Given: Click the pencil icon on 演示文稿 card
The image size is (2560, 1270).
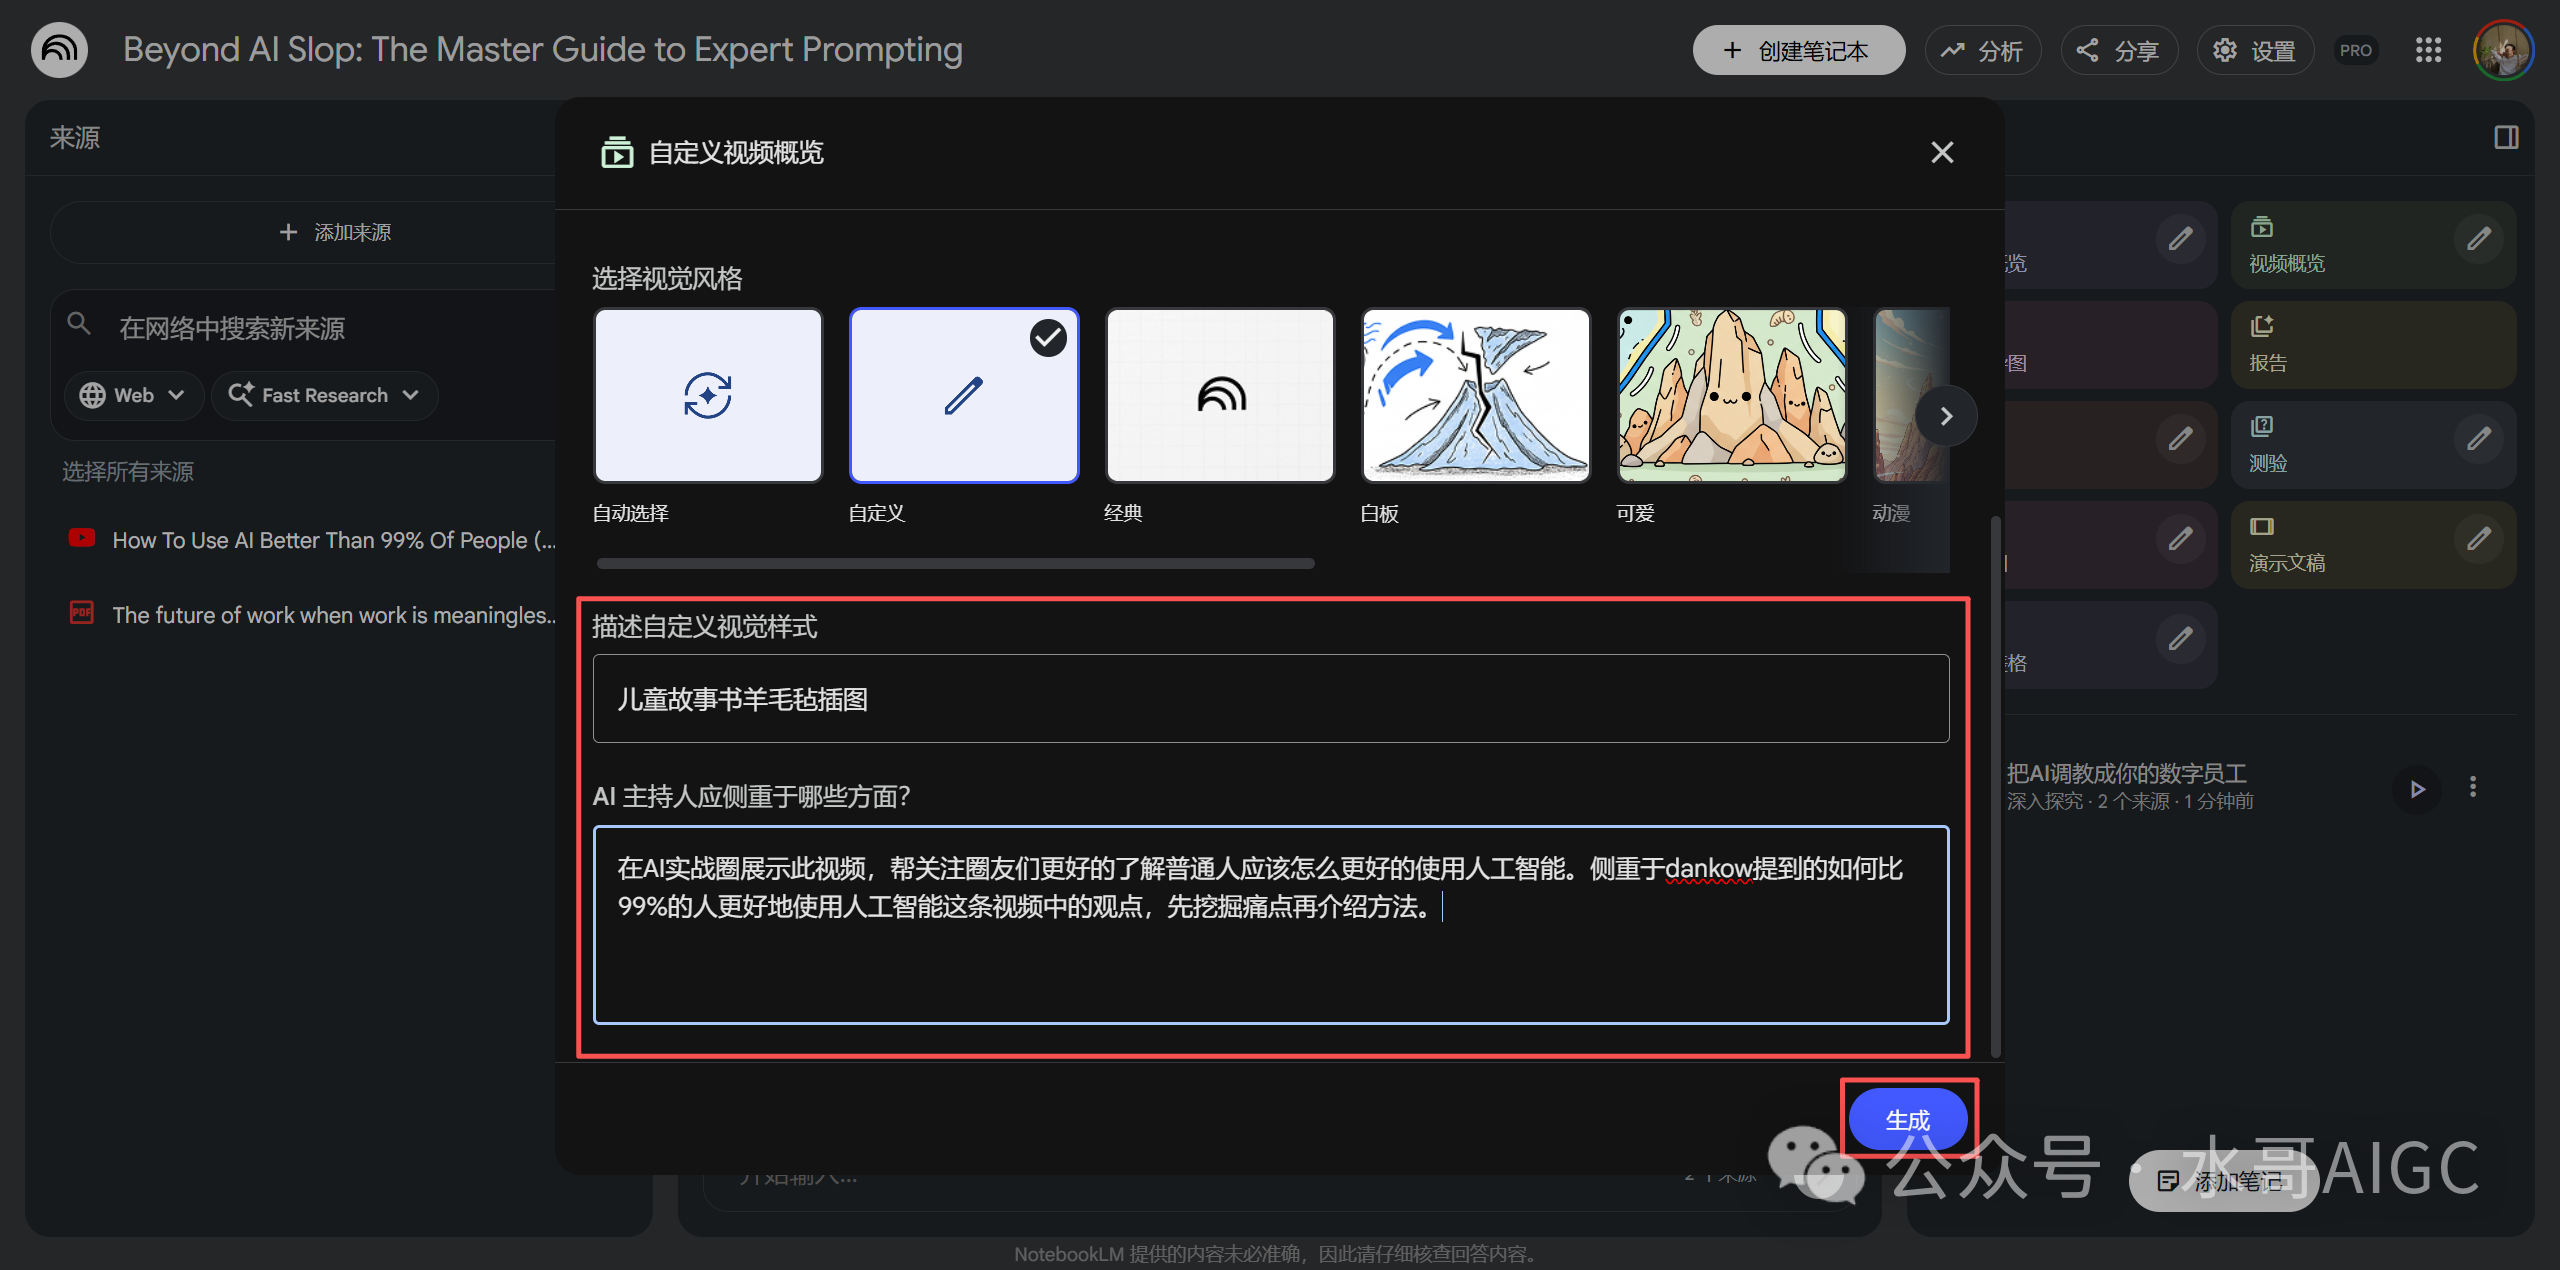Looking at the screenshot, I should [x=2478, y=539].
